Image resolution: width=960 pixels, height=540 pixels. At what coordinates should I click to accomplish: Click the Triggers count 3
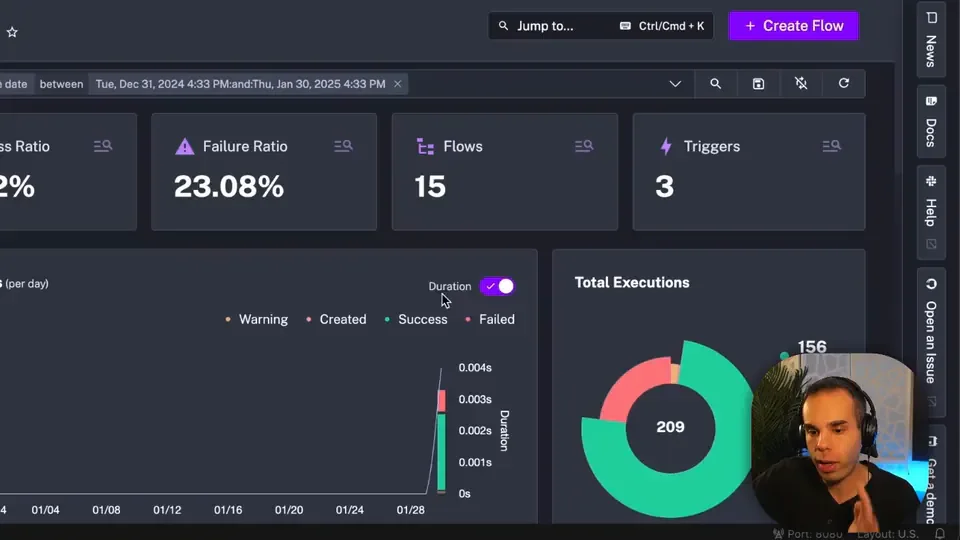664,187
